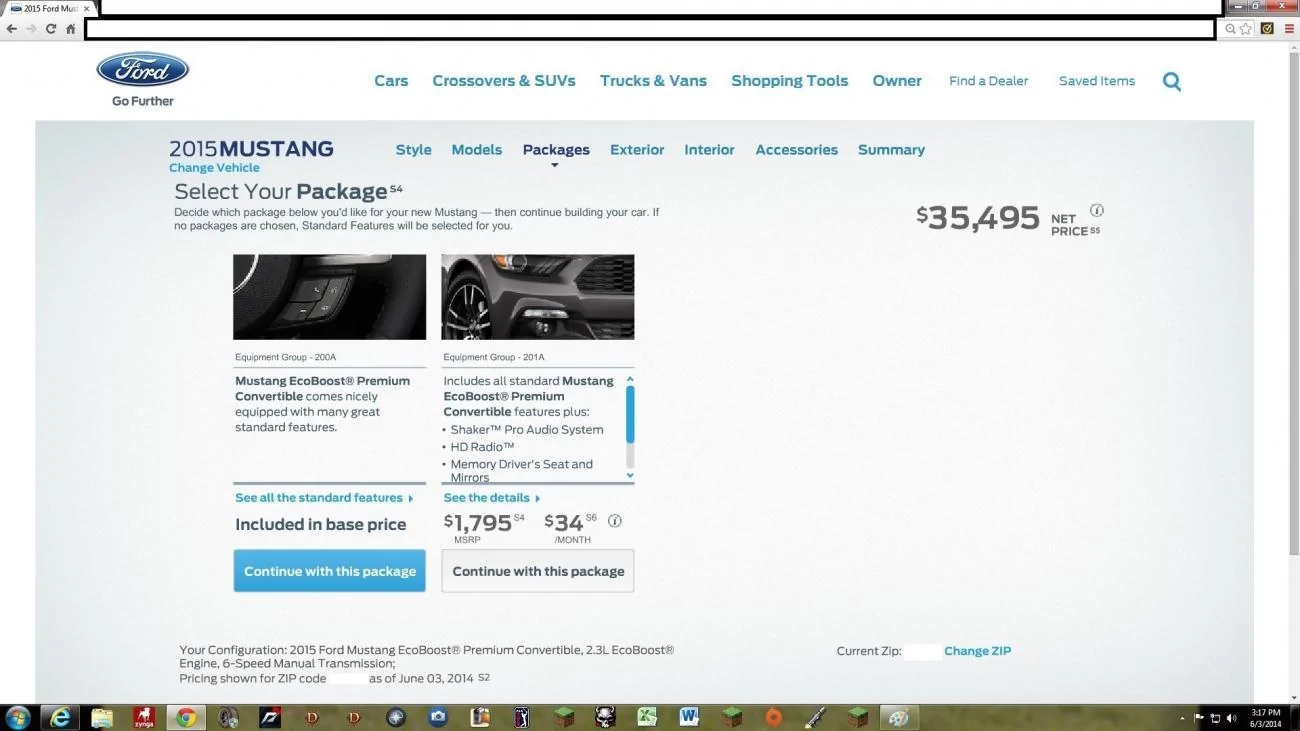Open the Cars menu
Viewport: 1300px width, 731px height.
(x=391, y=81)
